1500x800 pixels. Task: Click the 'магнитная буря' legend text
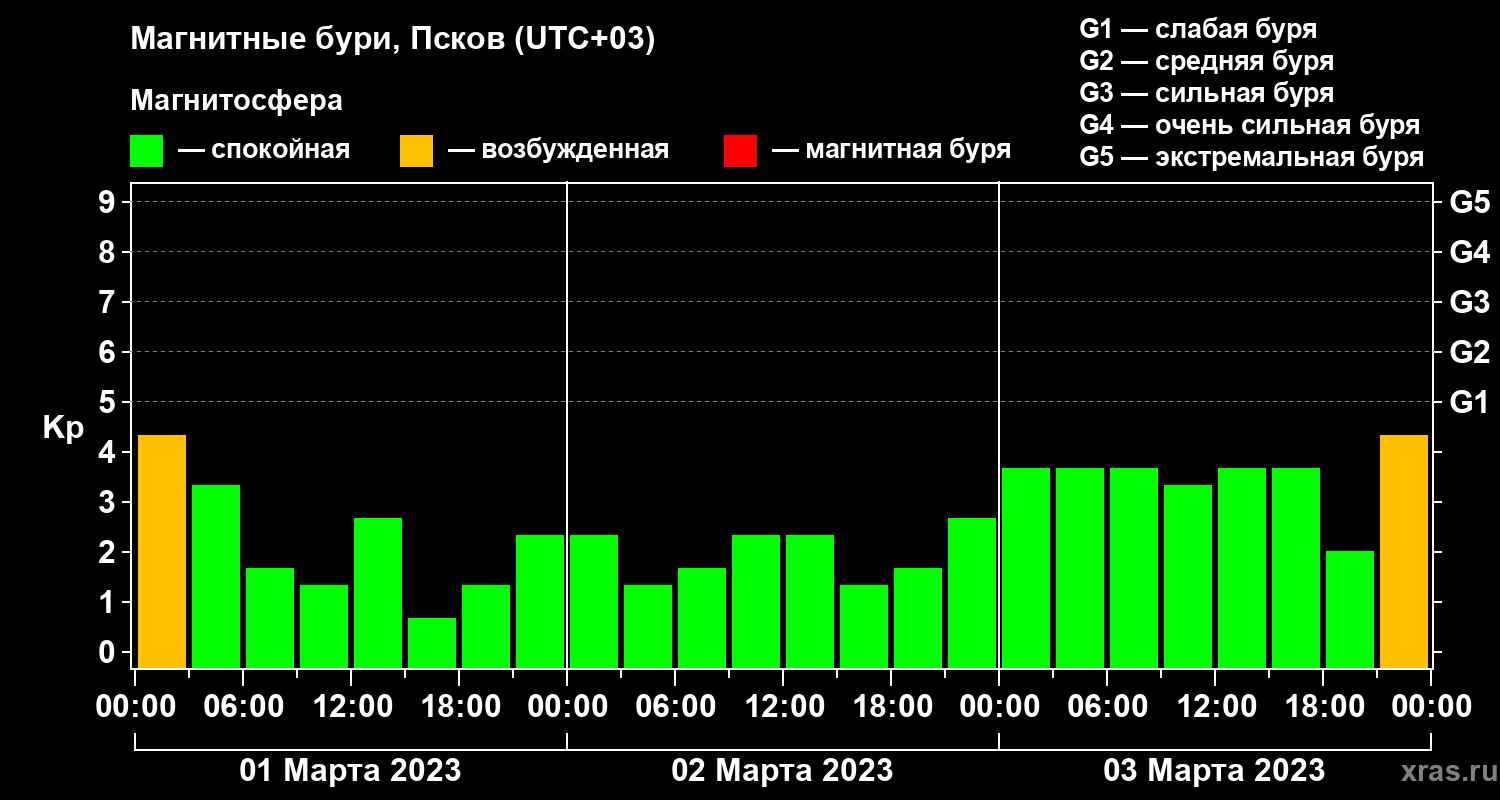tap(908, 151)
